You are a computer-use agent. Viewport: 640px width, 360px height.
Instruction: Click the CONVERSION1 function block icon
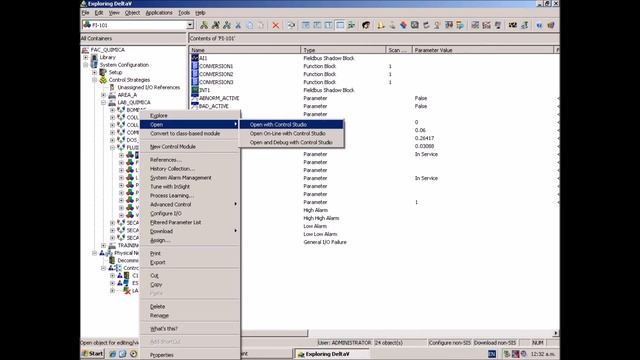pos(195,66)
